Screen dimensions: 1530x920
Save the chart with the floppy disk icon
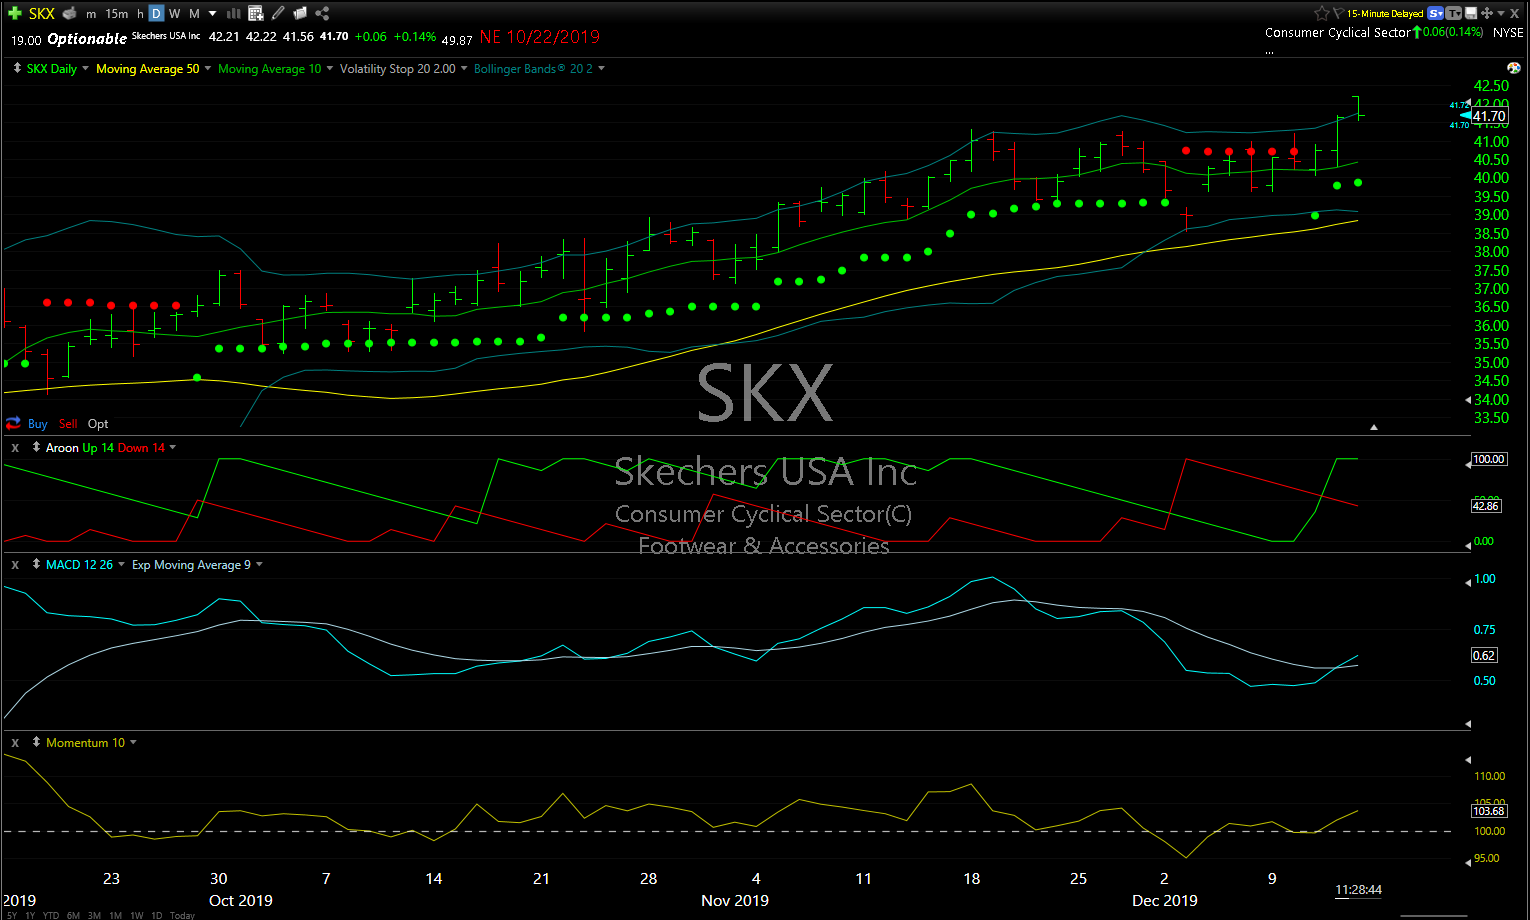[x=1471, y=13]
